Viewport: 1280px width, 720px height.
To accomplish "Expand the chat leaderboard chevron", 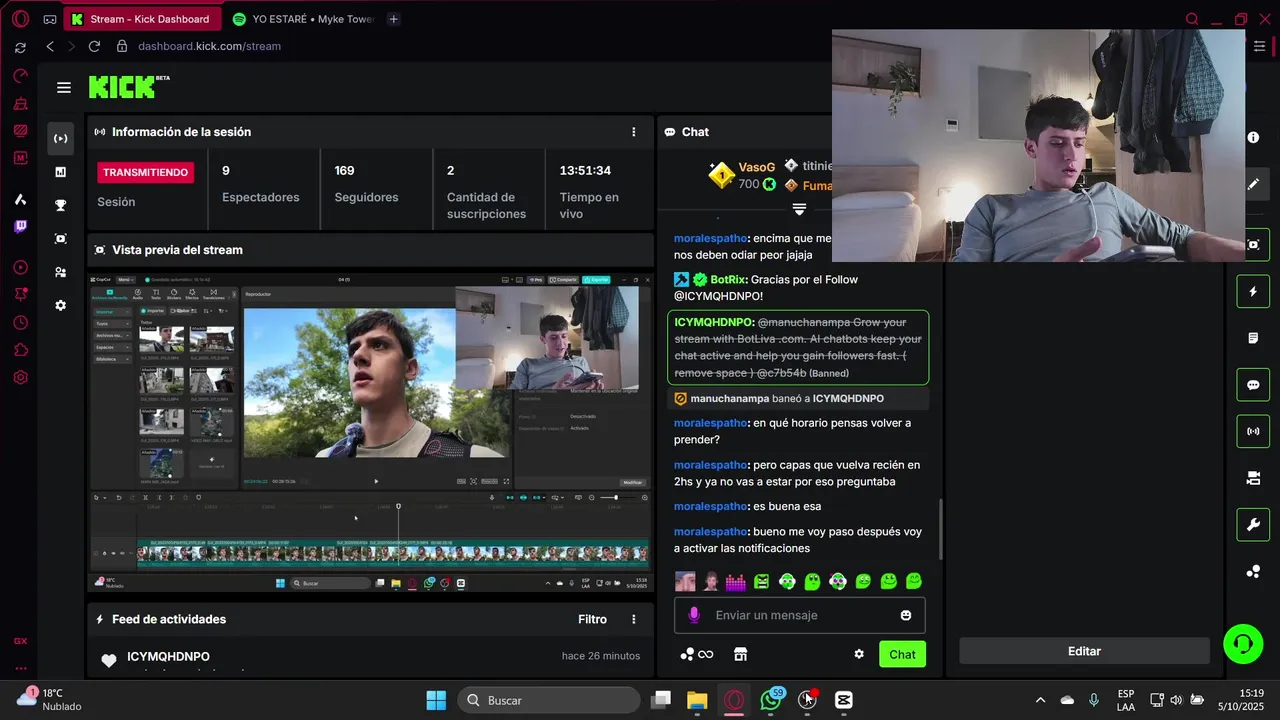I will pos(799,209).
